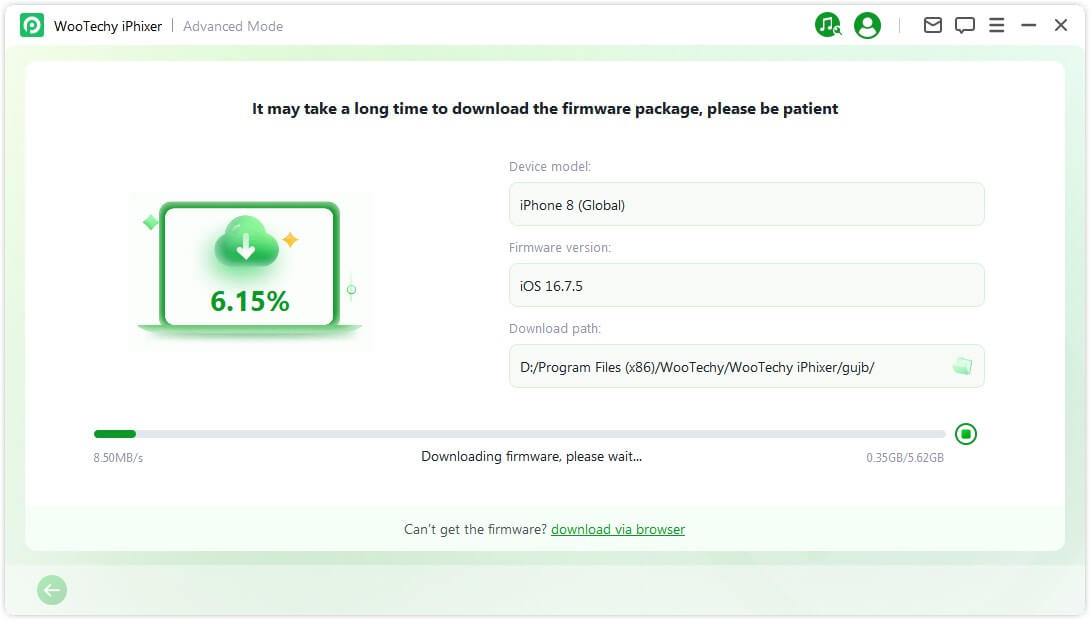Click the Device model field showing iPhone 8
The image size is (1090, 620).
(746, 205)
